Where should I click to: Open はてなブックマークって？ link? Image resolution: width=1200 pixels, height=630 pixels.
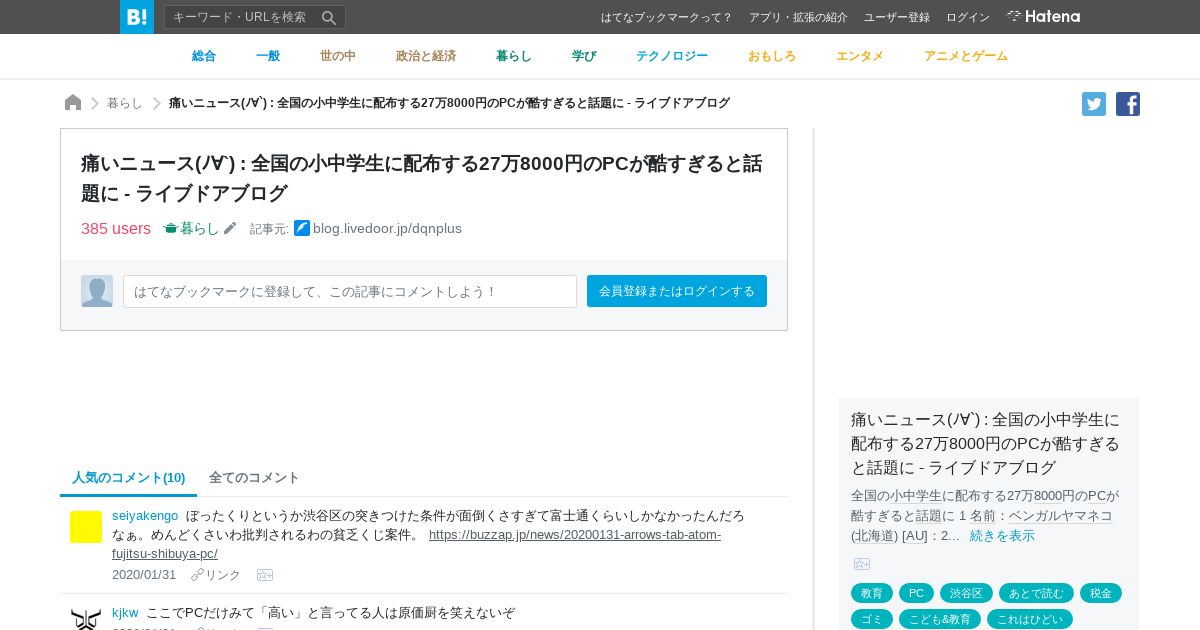coord(667,17)
